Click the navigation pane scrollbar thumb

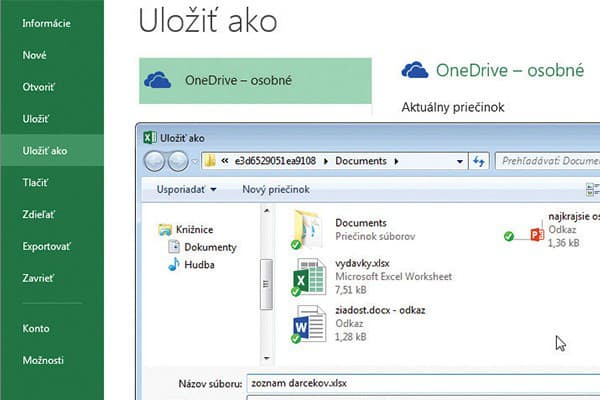(x=266, y=284)
